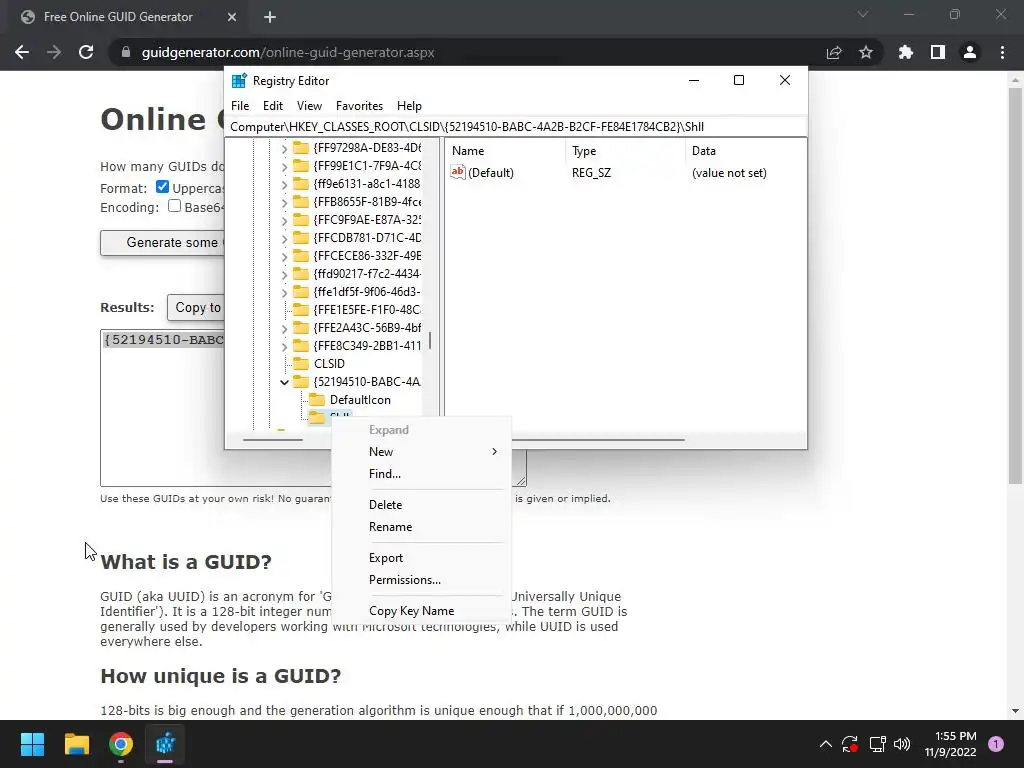Image resolution: width=1024 pixels, height=768 pixels.
Task: Close the Free Online GUID Generator tab
Action: (x=232, y=17)
